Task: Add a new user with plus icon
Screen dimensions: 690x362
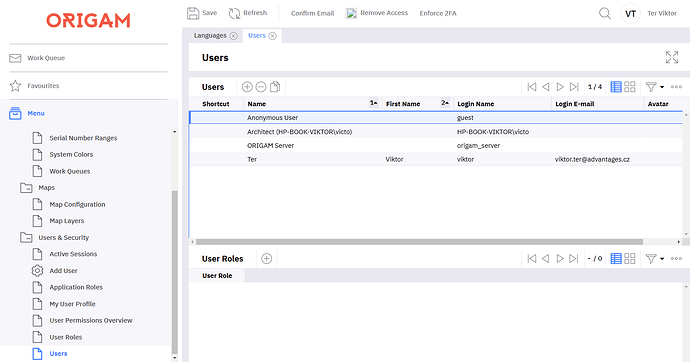Action: click(x=247, y=87)
